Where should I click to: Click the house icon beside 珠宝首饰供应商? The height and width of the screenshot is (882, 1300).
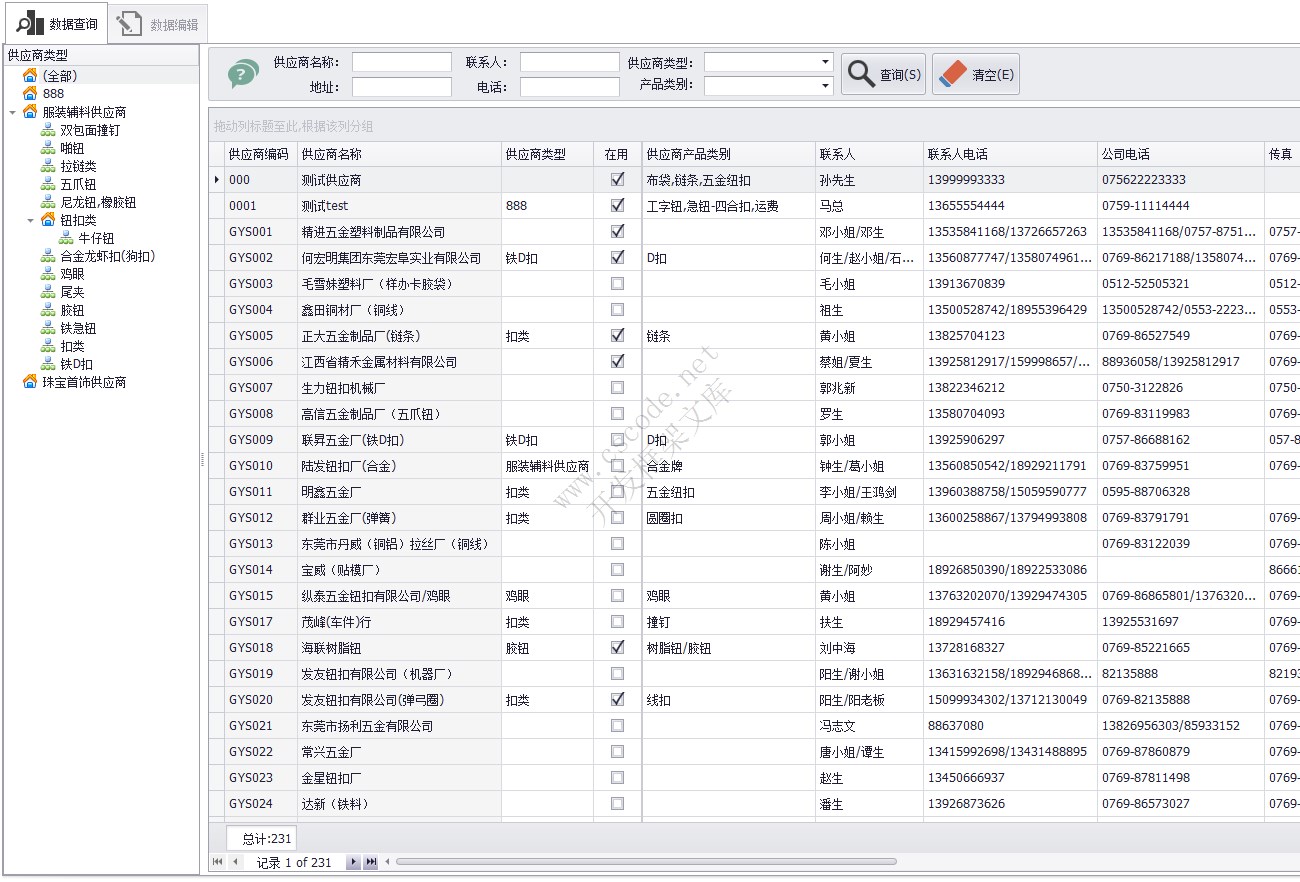(x=30, y=382)
